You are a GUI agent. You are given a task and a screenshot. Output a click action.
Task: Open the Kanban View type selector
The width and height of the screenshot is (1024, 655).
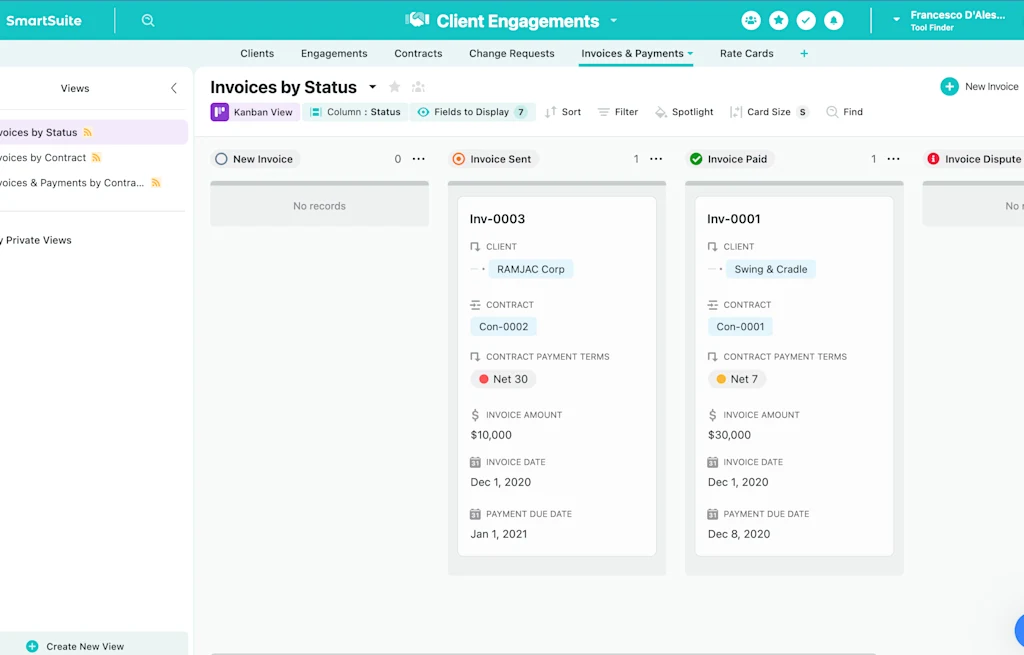[x=255, y=112]
